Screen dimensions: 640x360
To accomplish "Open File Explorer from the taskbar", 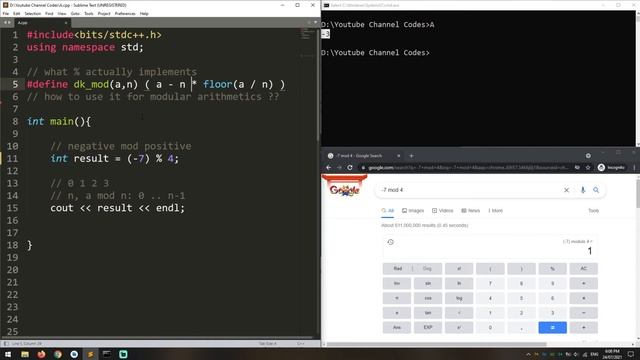I will 25,354.
